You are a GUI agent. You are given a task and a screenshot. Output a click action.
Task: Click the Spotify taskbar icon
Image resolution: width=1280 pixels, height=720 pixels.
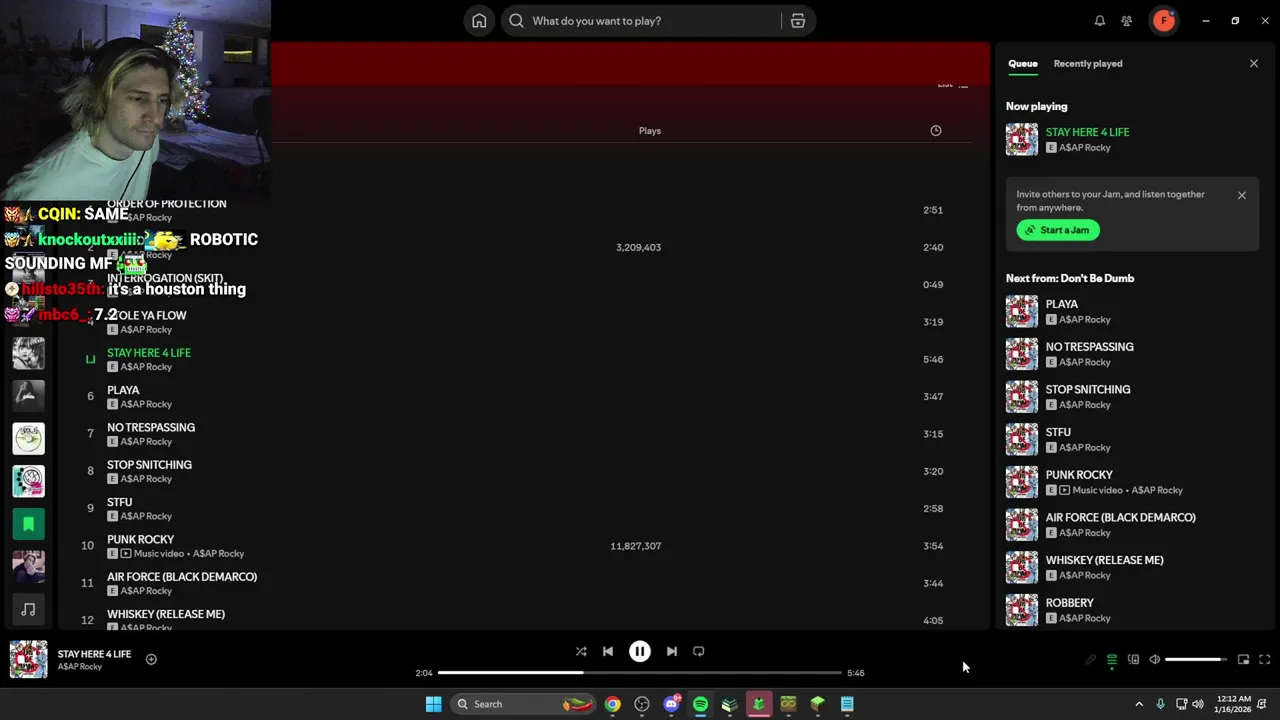pos(700,704)
